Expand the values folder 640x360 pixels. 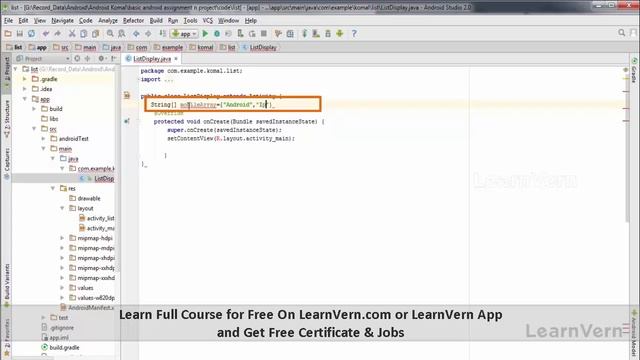pos(62,288)
